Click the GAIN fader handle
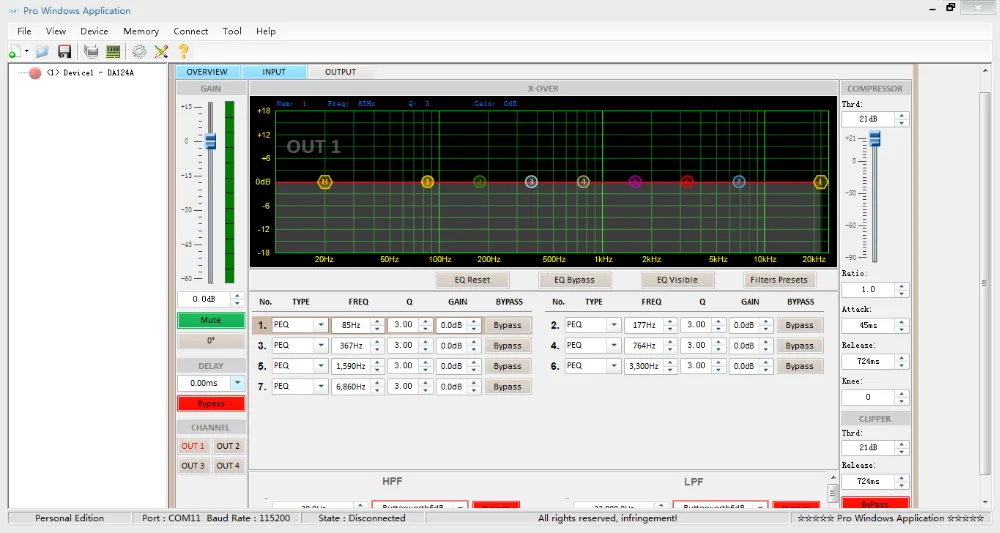The width and height of the screenshot is (1000, 533). click(210, 142)
